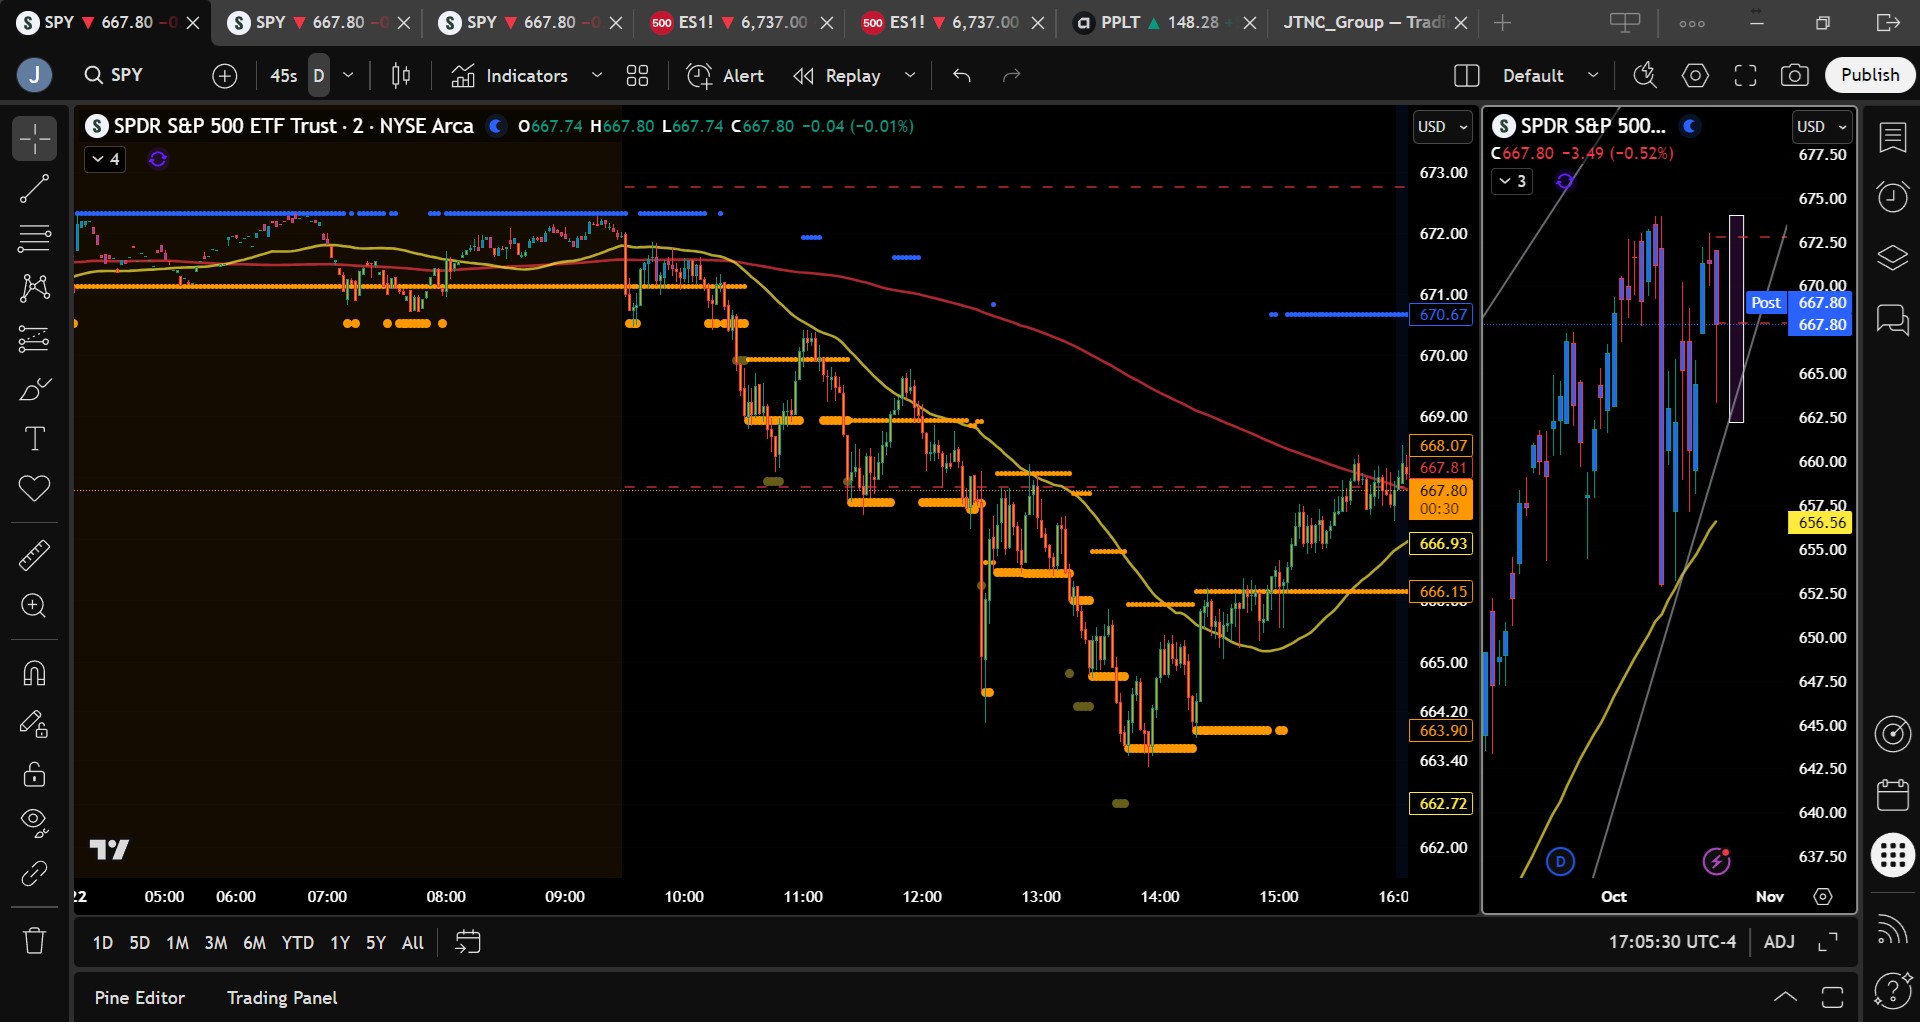Enter fullscreen chart mode

tap(1745, 75)
